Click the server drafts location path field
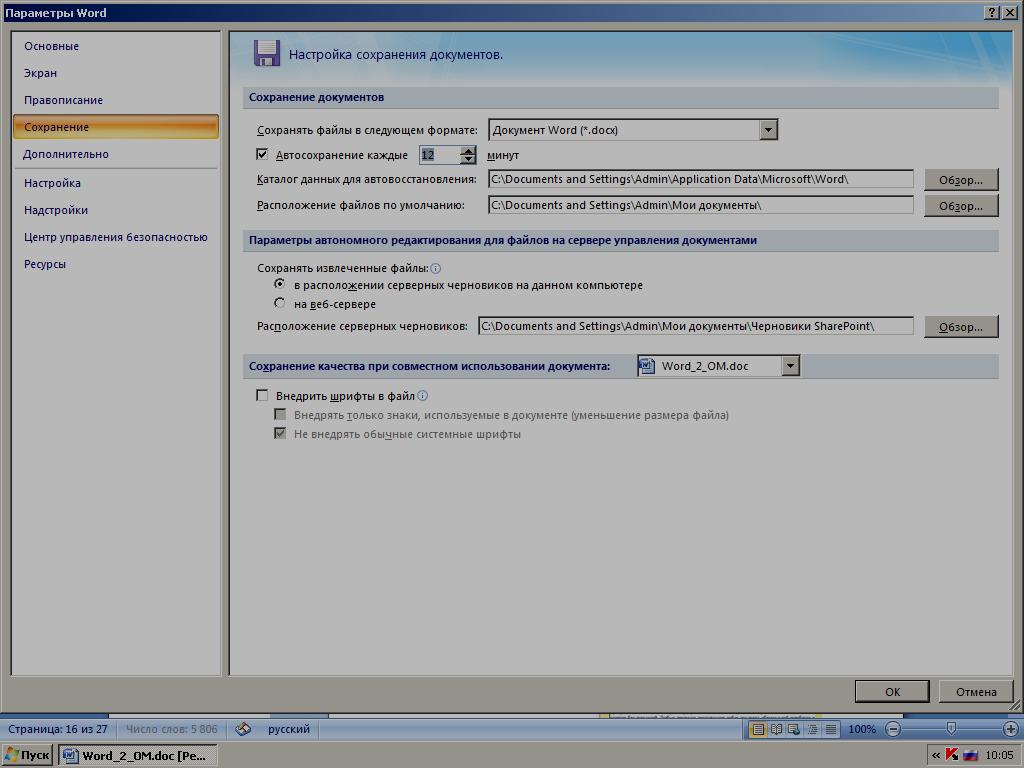This screenshot has height=768, width=1024. [696, 326]
